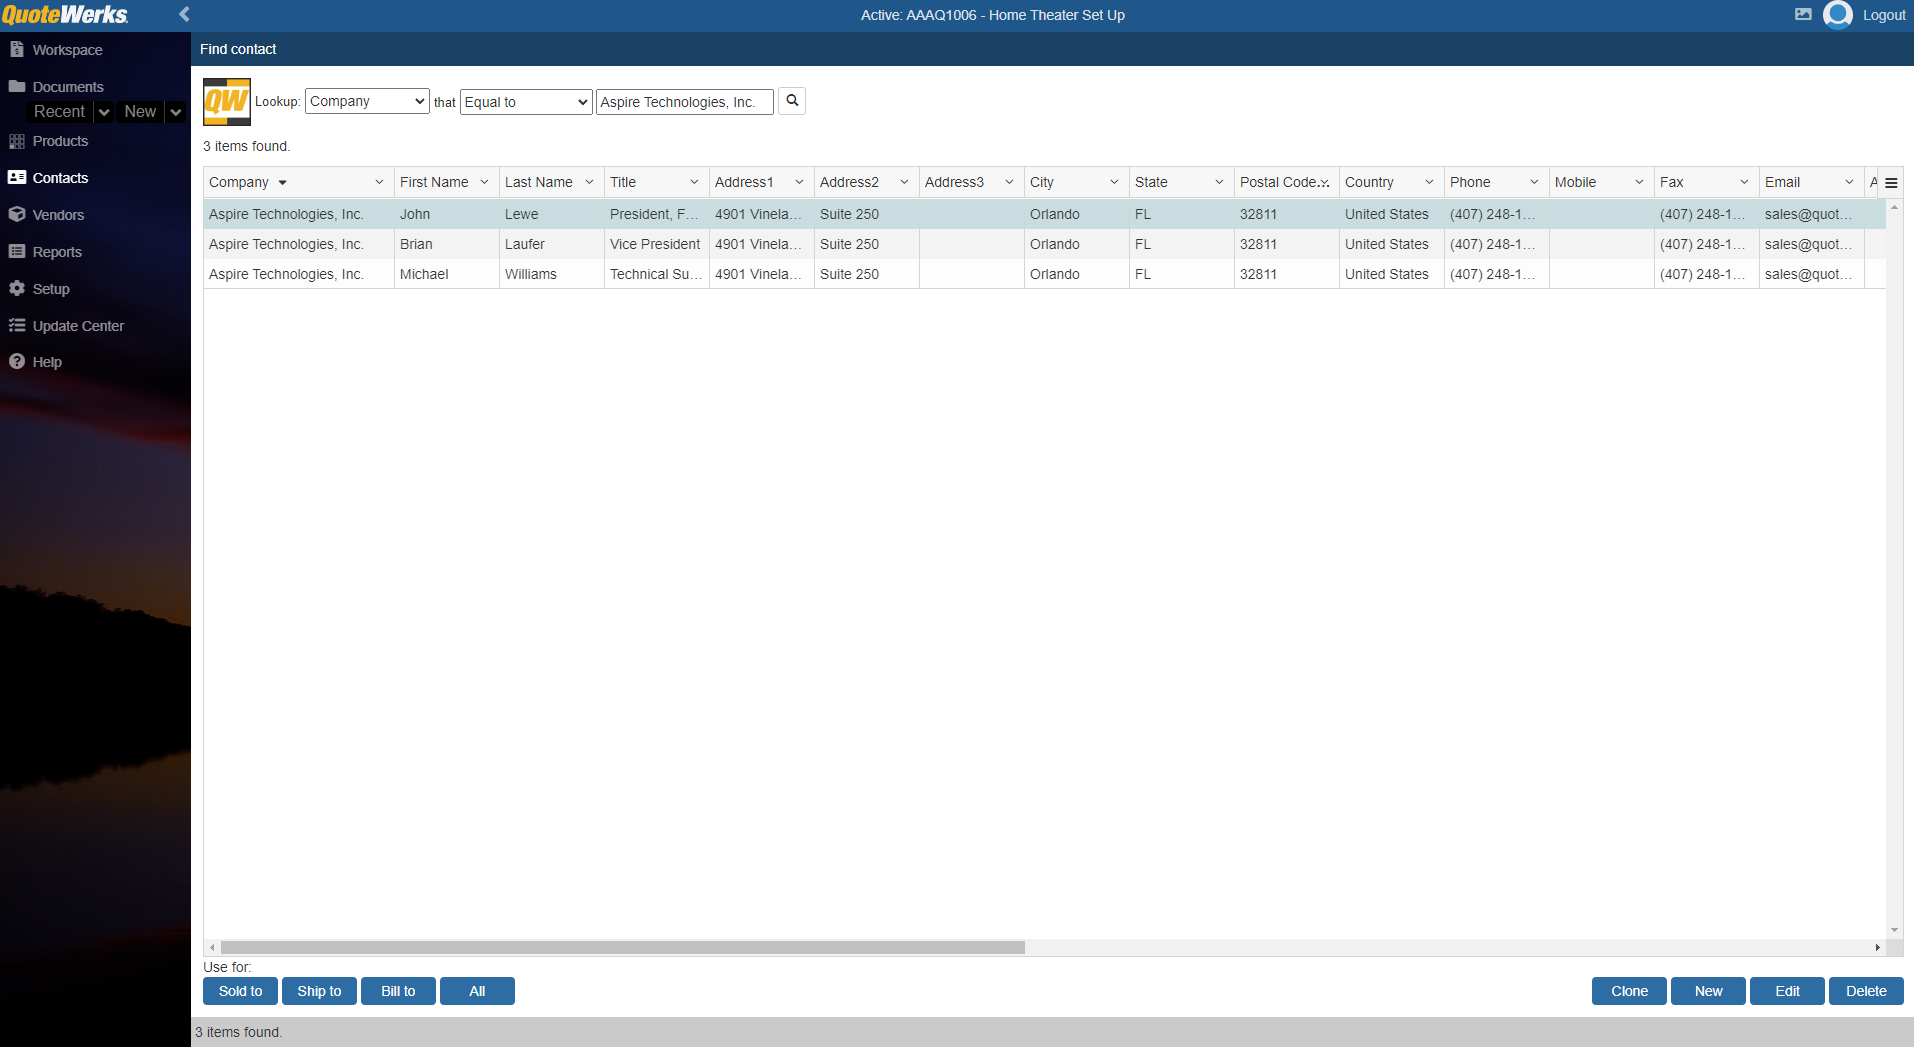Screen dimensions: 1914x1047
Task: Click the Recent documents button
Action: point(60,112)
